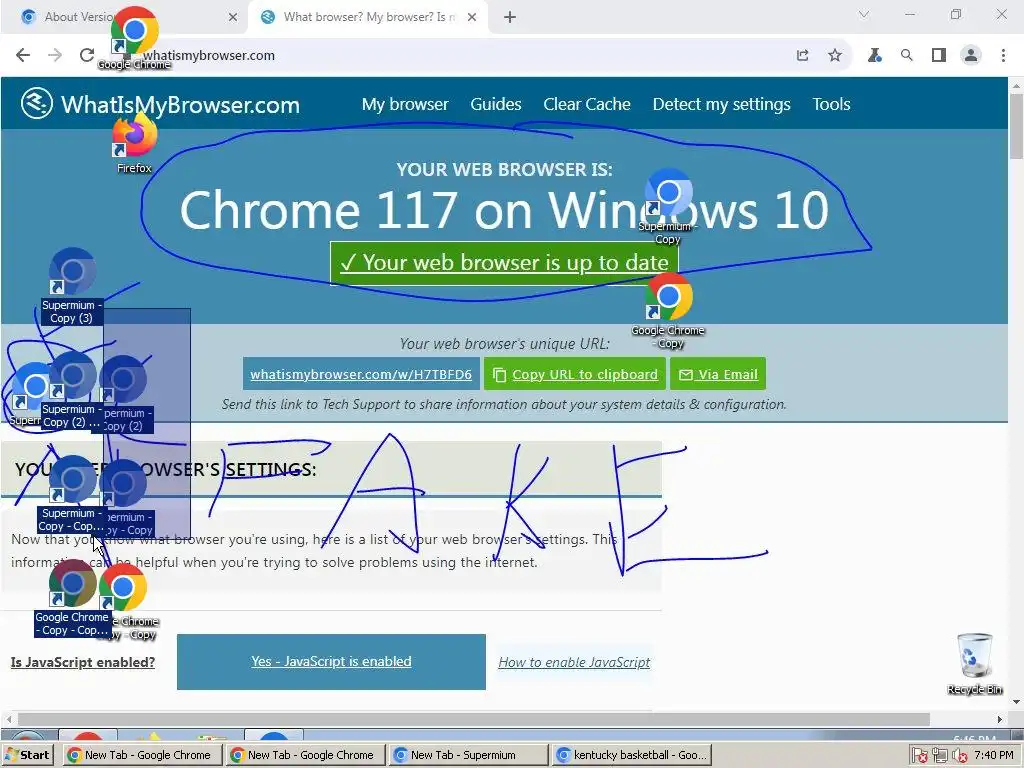Screen dimensions: 1024x768
Task: Click the WhatIsMyBrowser.com logo
Action: tap(160, 104)
